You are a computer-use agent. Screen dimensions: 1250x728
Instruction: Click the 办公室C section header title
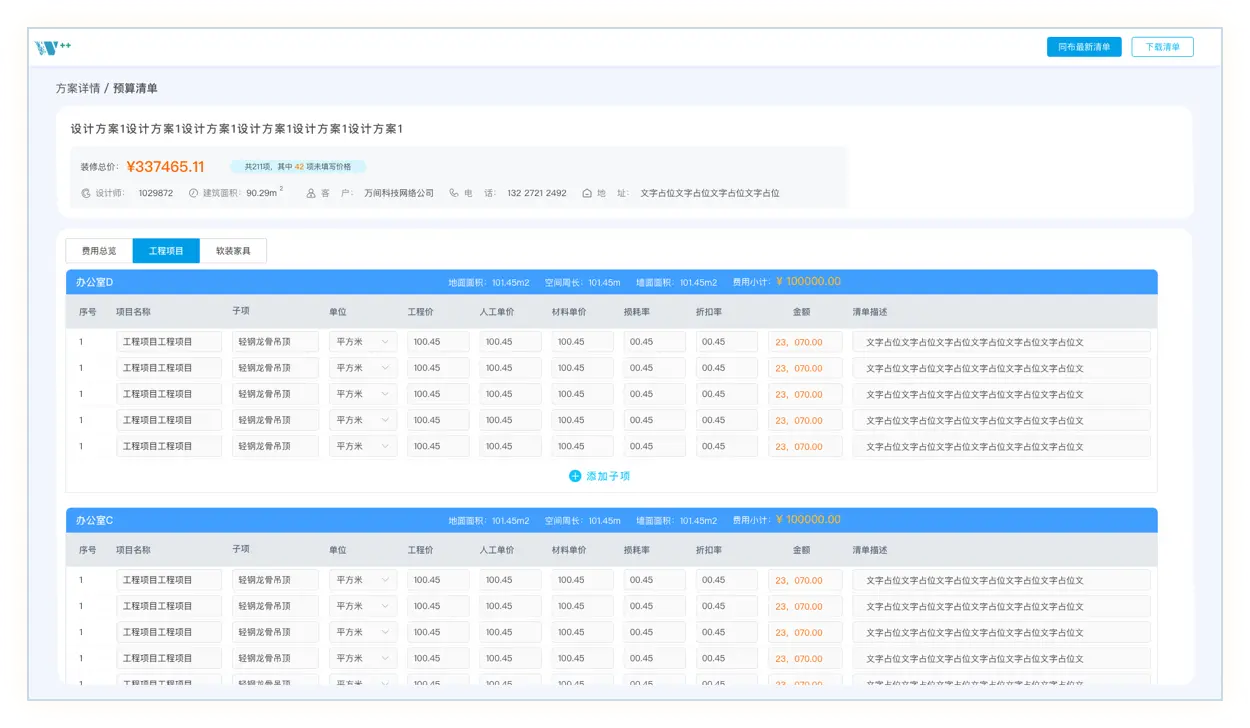(94, 520)
